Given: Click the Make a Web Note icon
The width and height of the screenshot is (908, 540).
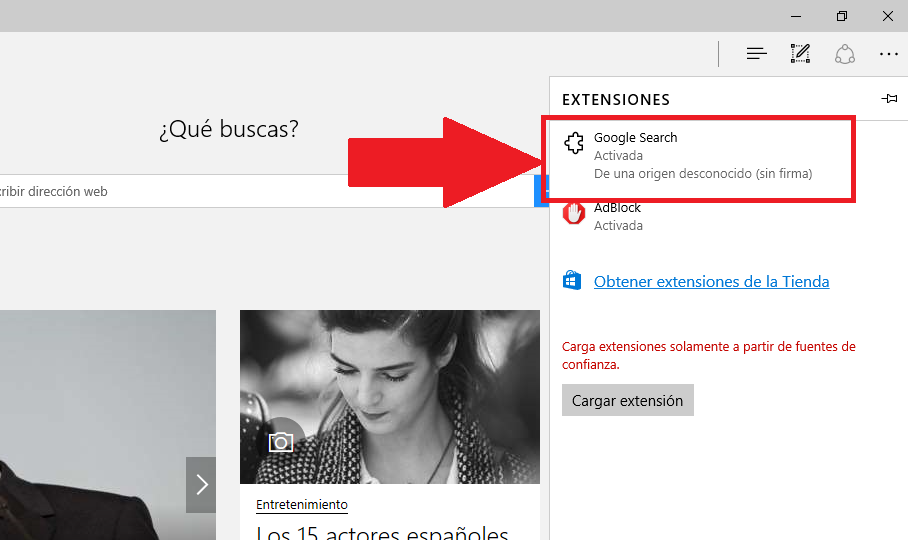Looking at the screenshot, I should (x=800, y=53).
